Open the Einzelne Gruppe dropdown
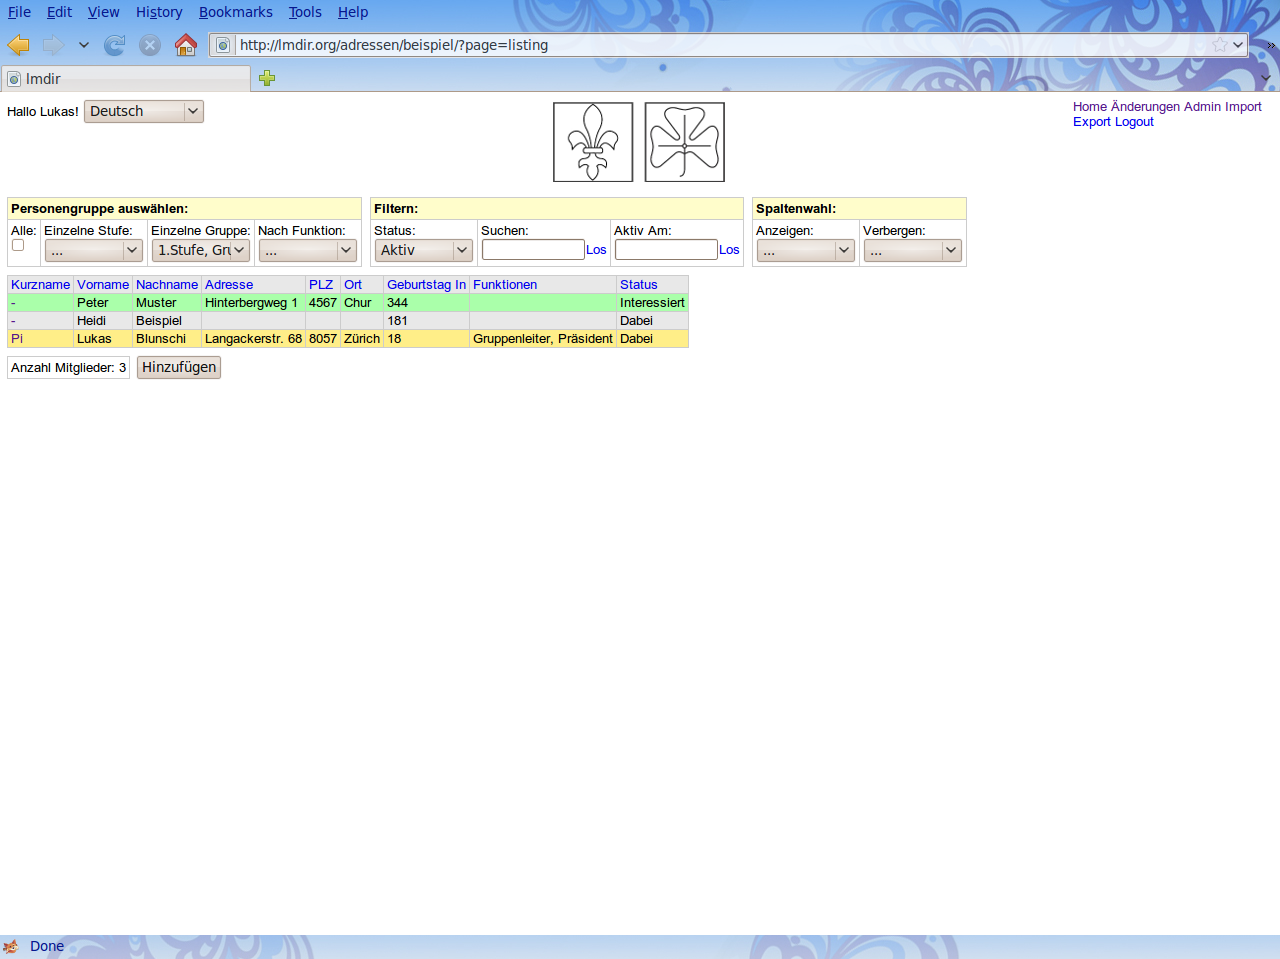 [201, 250]
